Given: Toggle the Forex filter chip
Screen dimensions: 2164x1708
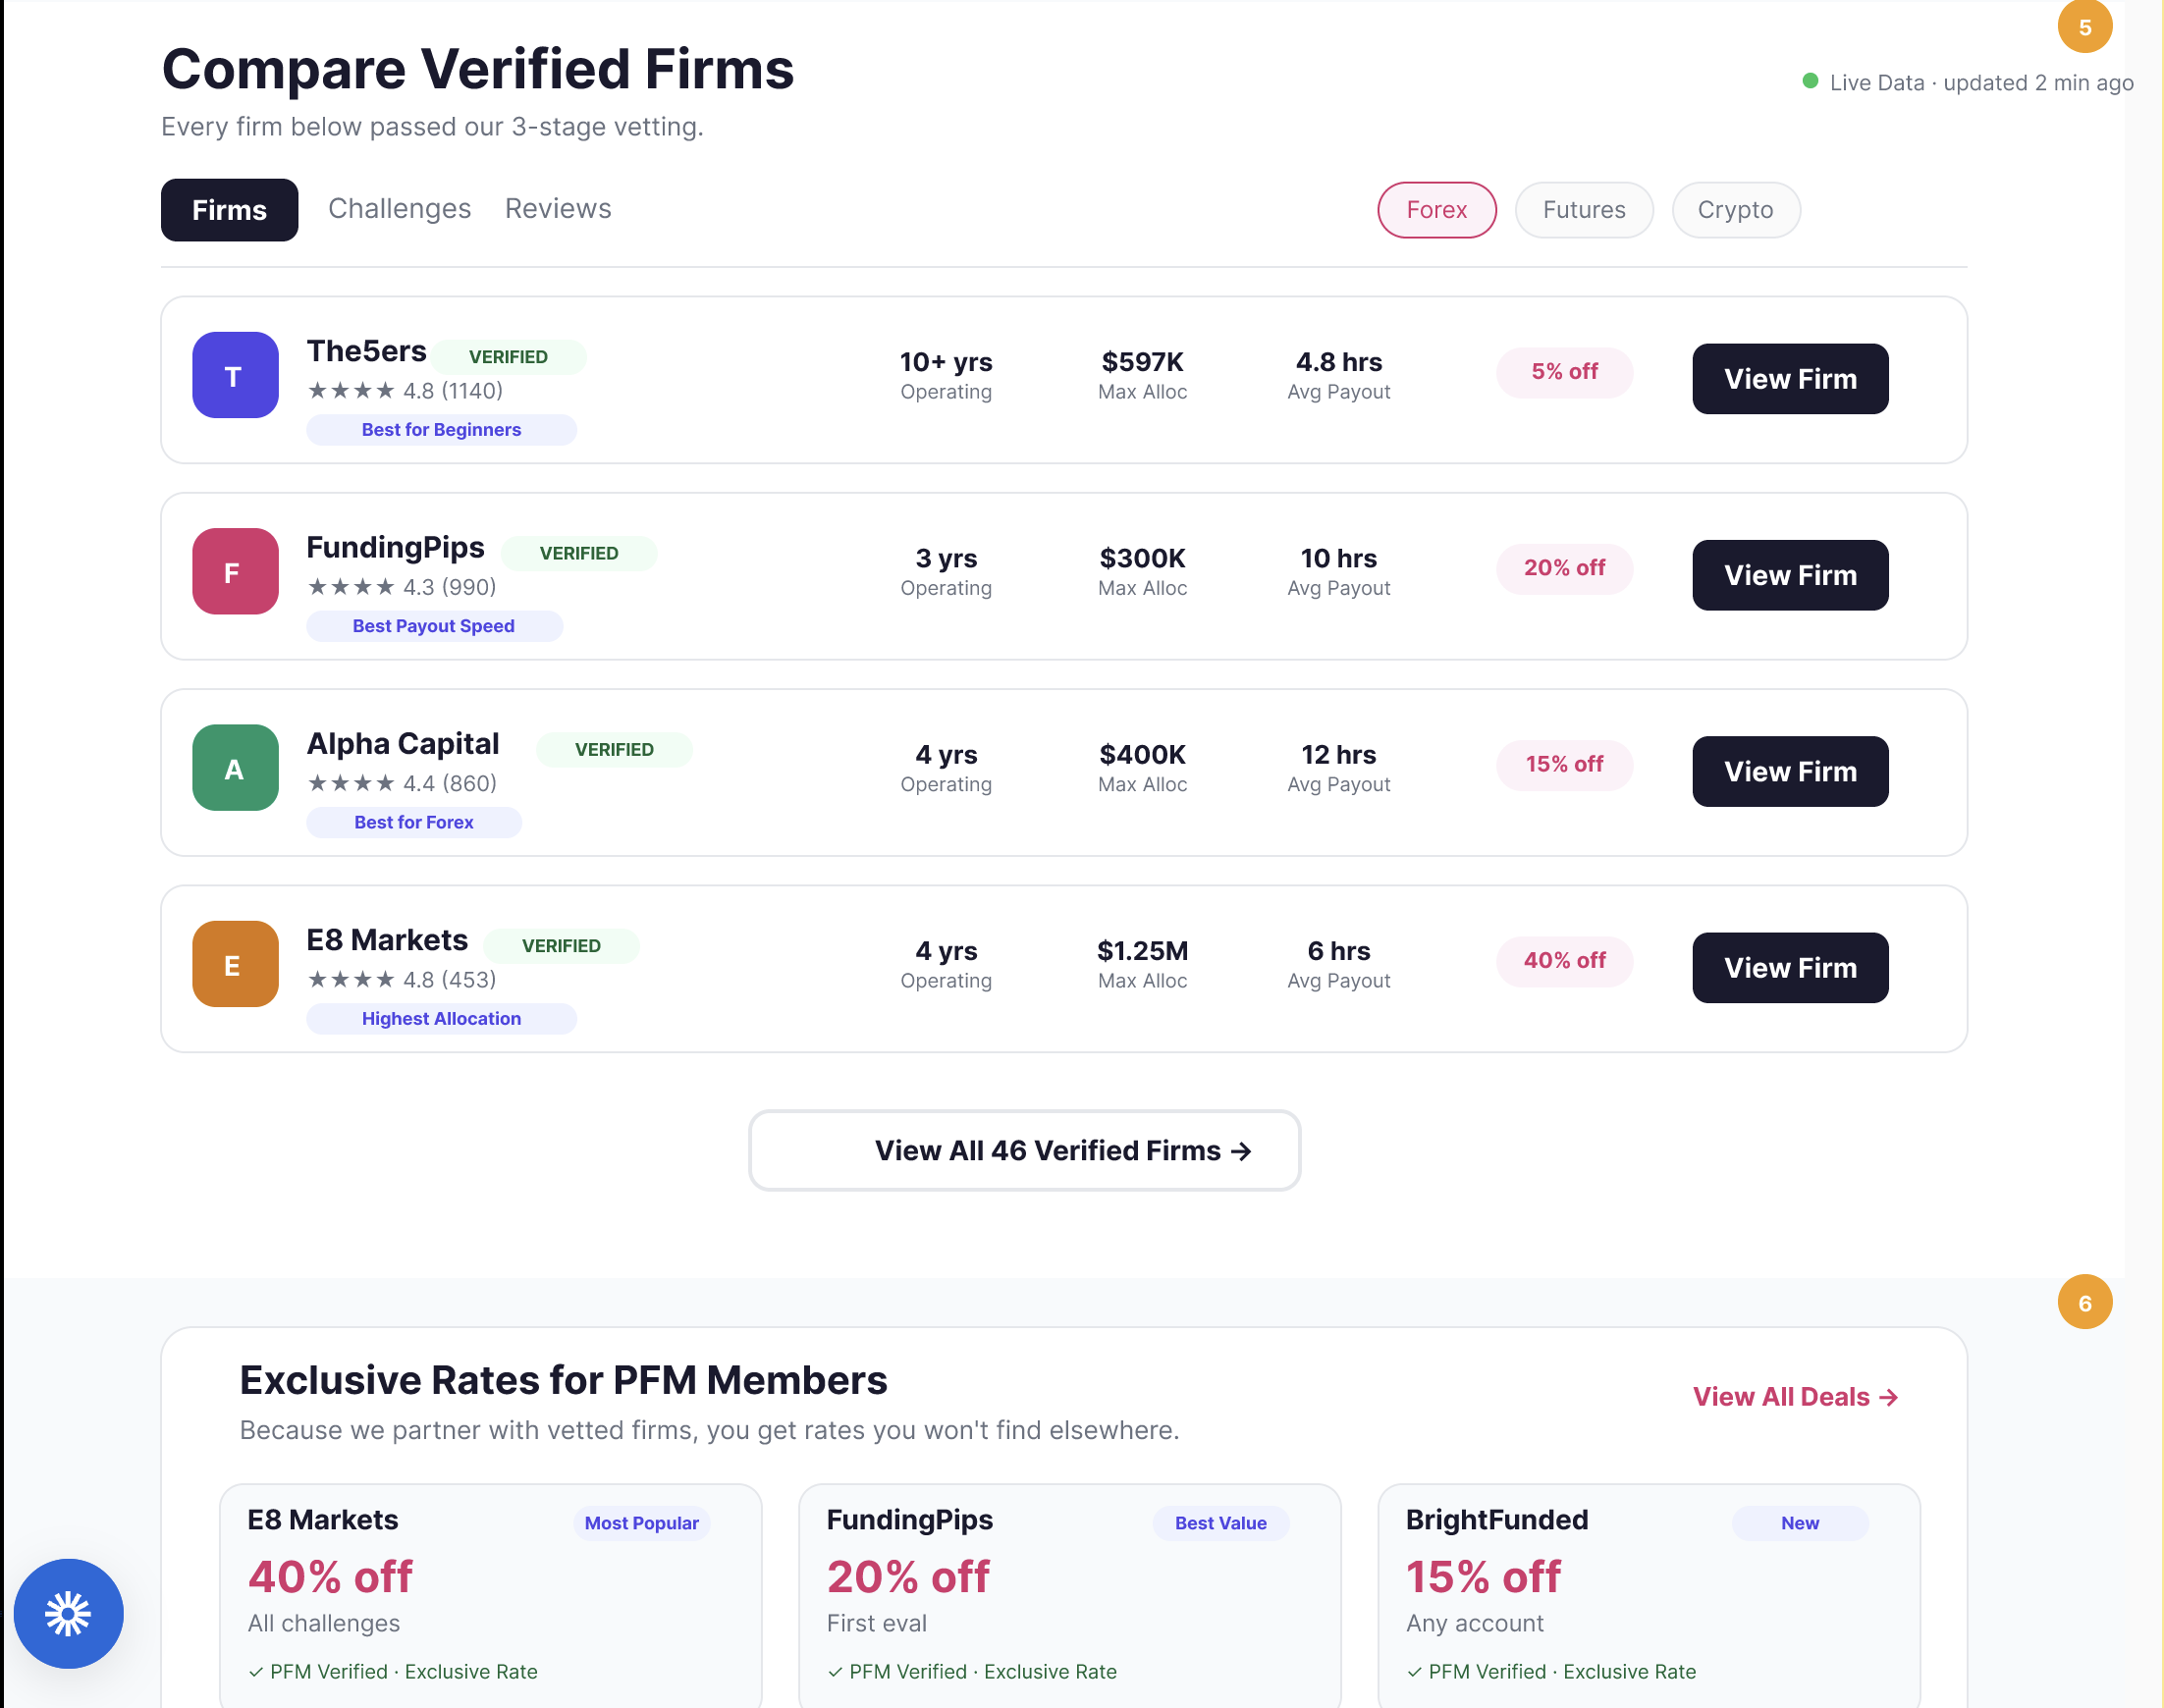Looking at the screenshot, I should 1437,210.
